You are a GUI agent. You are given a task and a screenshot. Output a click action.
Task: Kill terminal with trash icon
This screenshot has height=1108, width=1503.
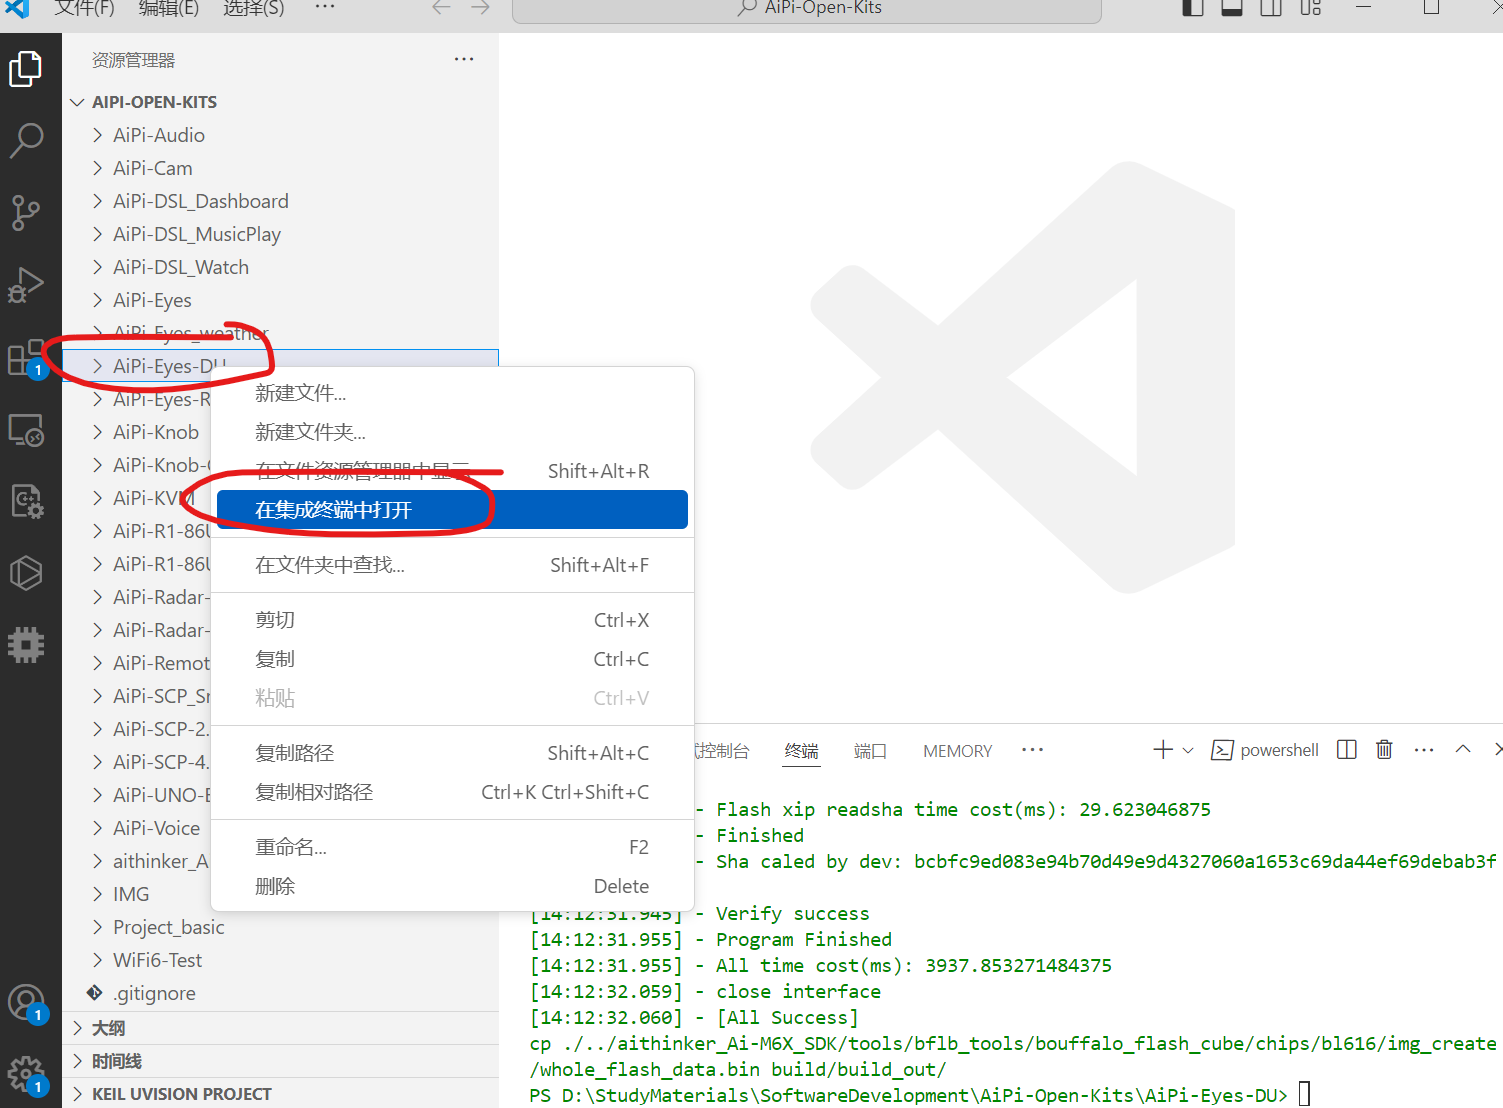1384,750
